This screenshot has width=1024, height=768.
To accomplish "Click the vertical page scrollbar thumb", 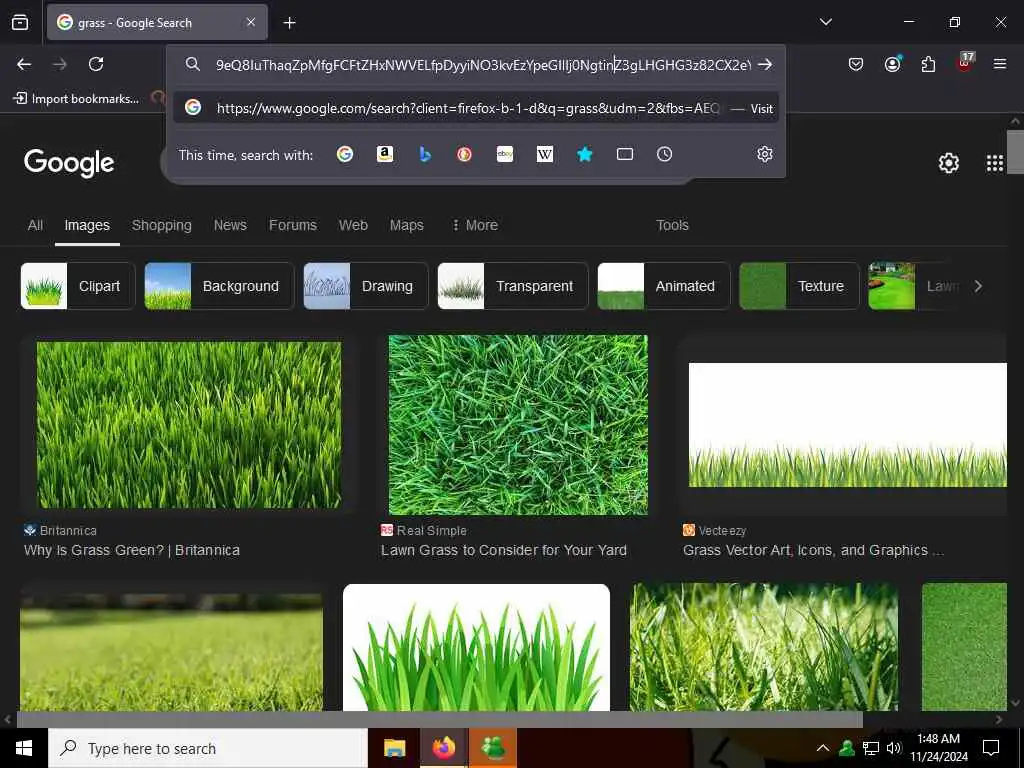I will point(1015,152).
